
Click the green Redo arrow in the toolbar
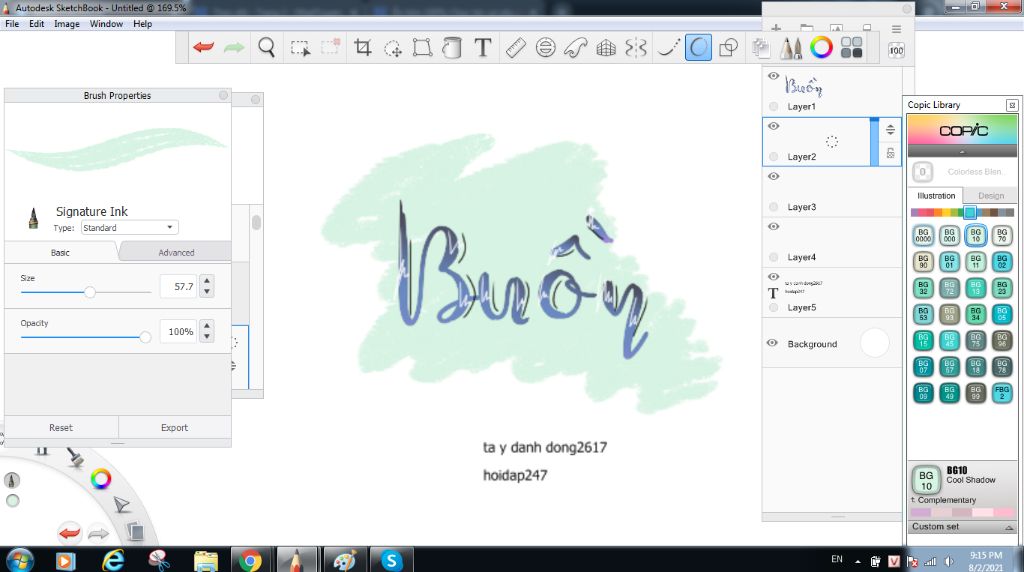coord(234,48)
